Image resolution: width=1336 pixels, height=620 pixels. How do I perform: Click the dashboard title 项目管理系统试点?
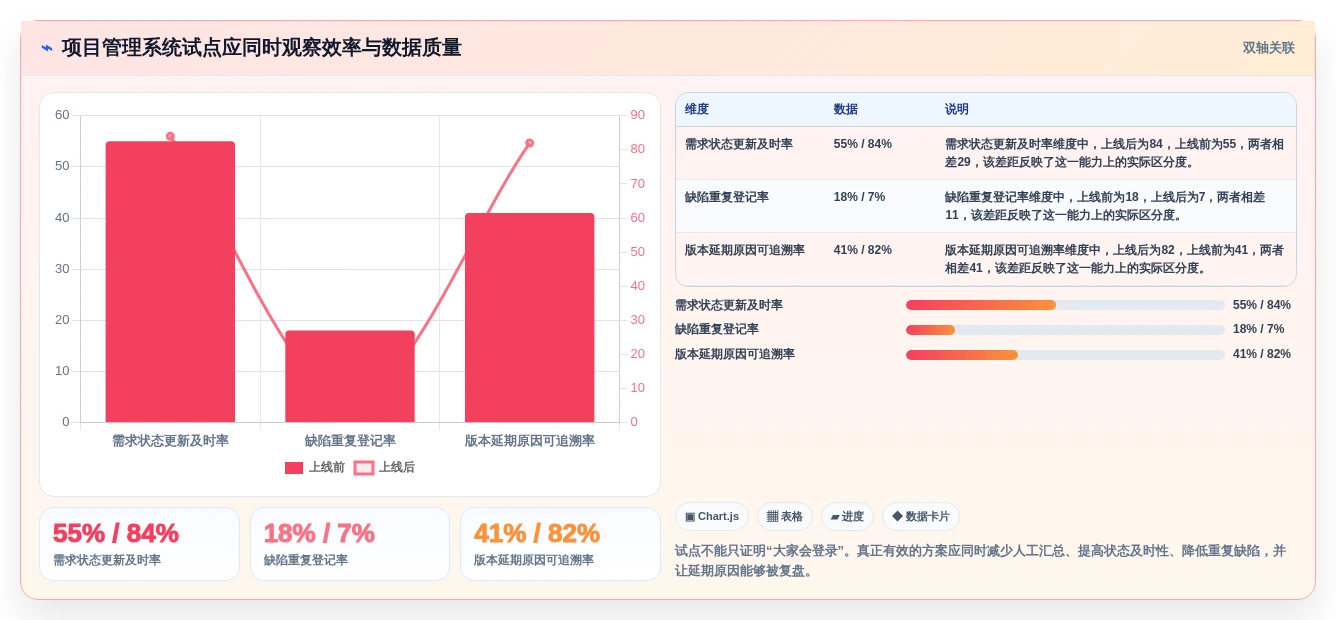tap(262, 48)
